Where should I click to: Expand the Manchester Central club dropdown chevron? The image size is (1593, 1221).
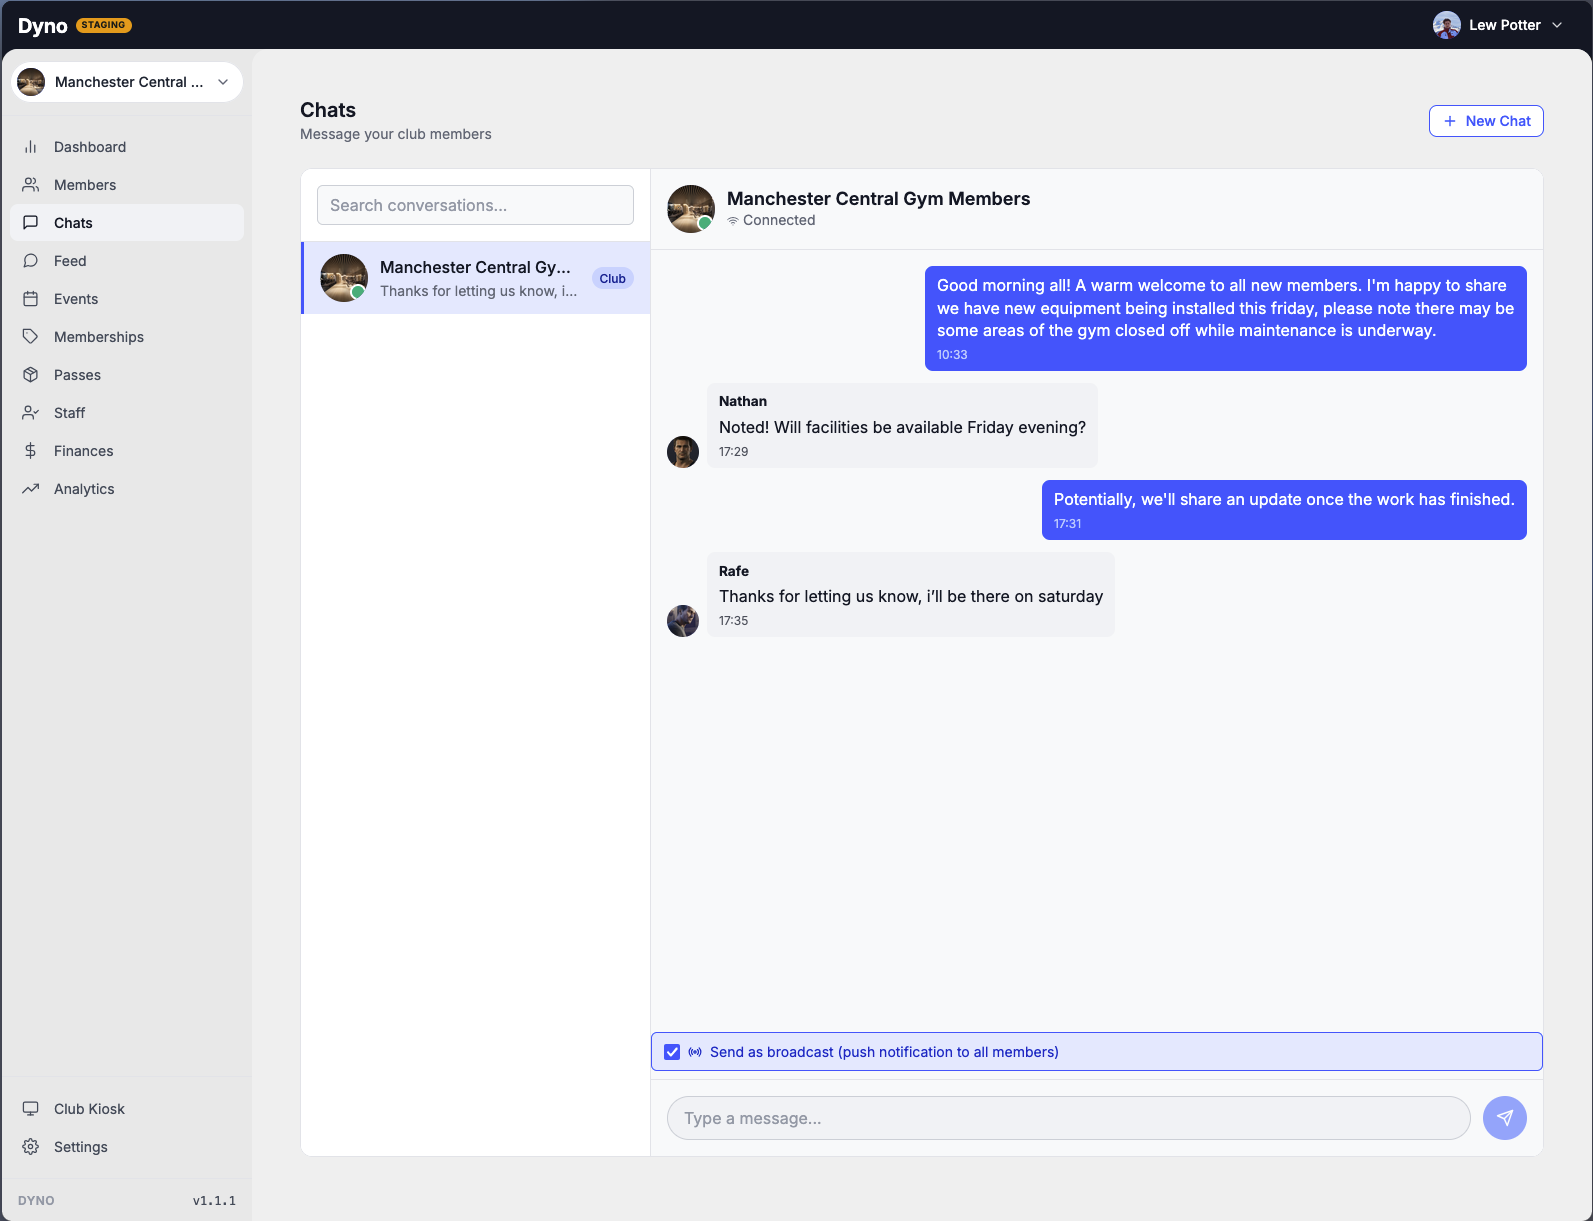[x=223, y=82]
